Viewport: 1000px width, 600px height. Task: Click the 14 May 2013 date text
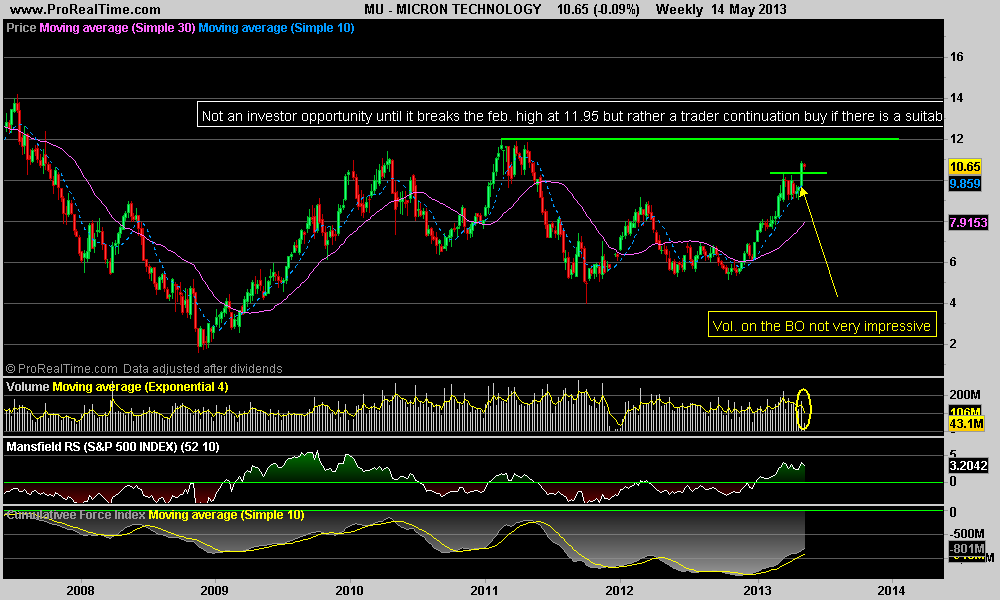coord(749,10)
